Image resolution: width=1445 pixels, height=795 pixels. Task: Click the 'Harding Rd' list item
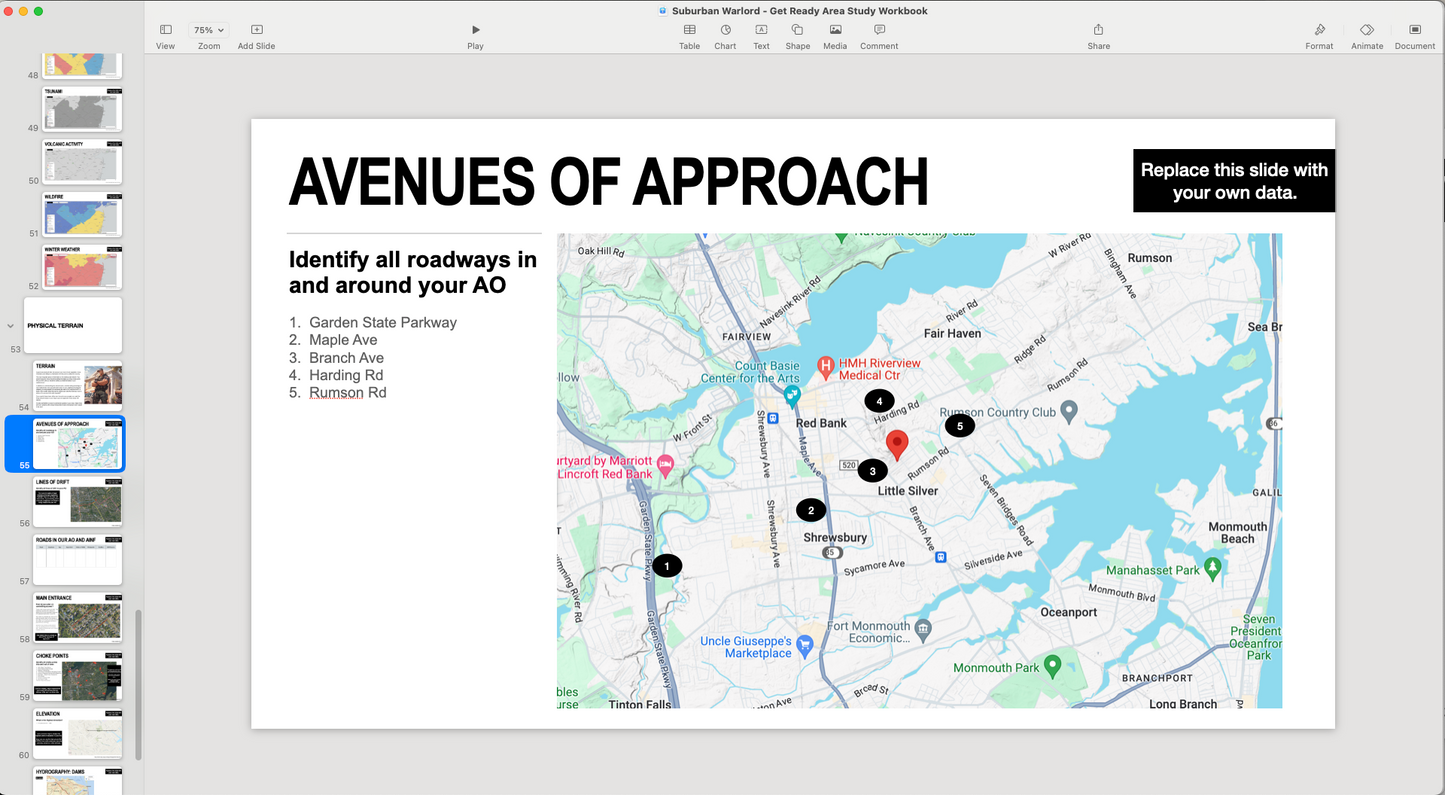pyautogui.click(x=346, y=375)
